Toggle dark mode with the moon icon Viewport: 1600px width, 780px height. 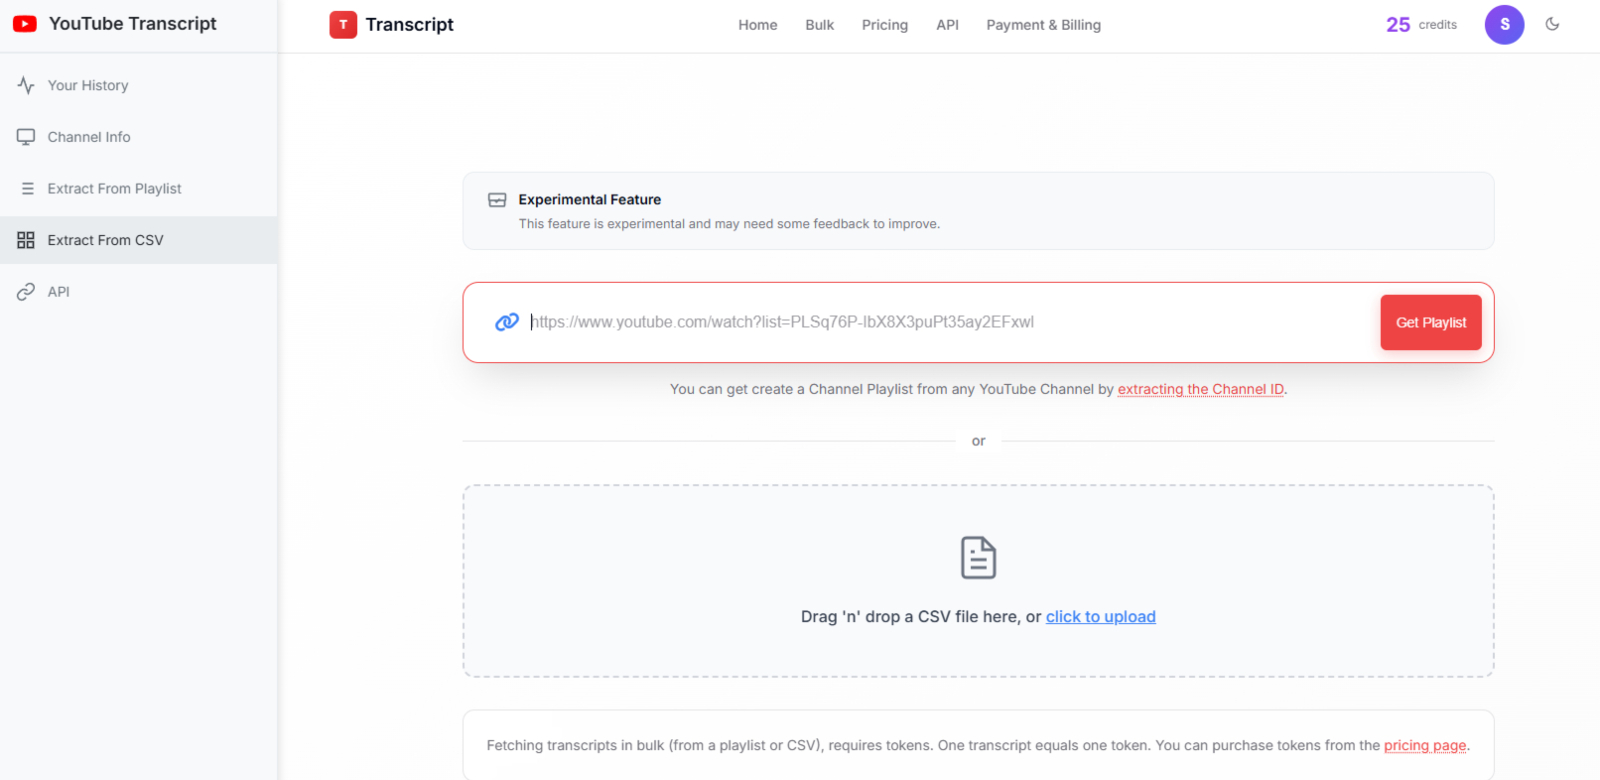[x=1552, y=24]
